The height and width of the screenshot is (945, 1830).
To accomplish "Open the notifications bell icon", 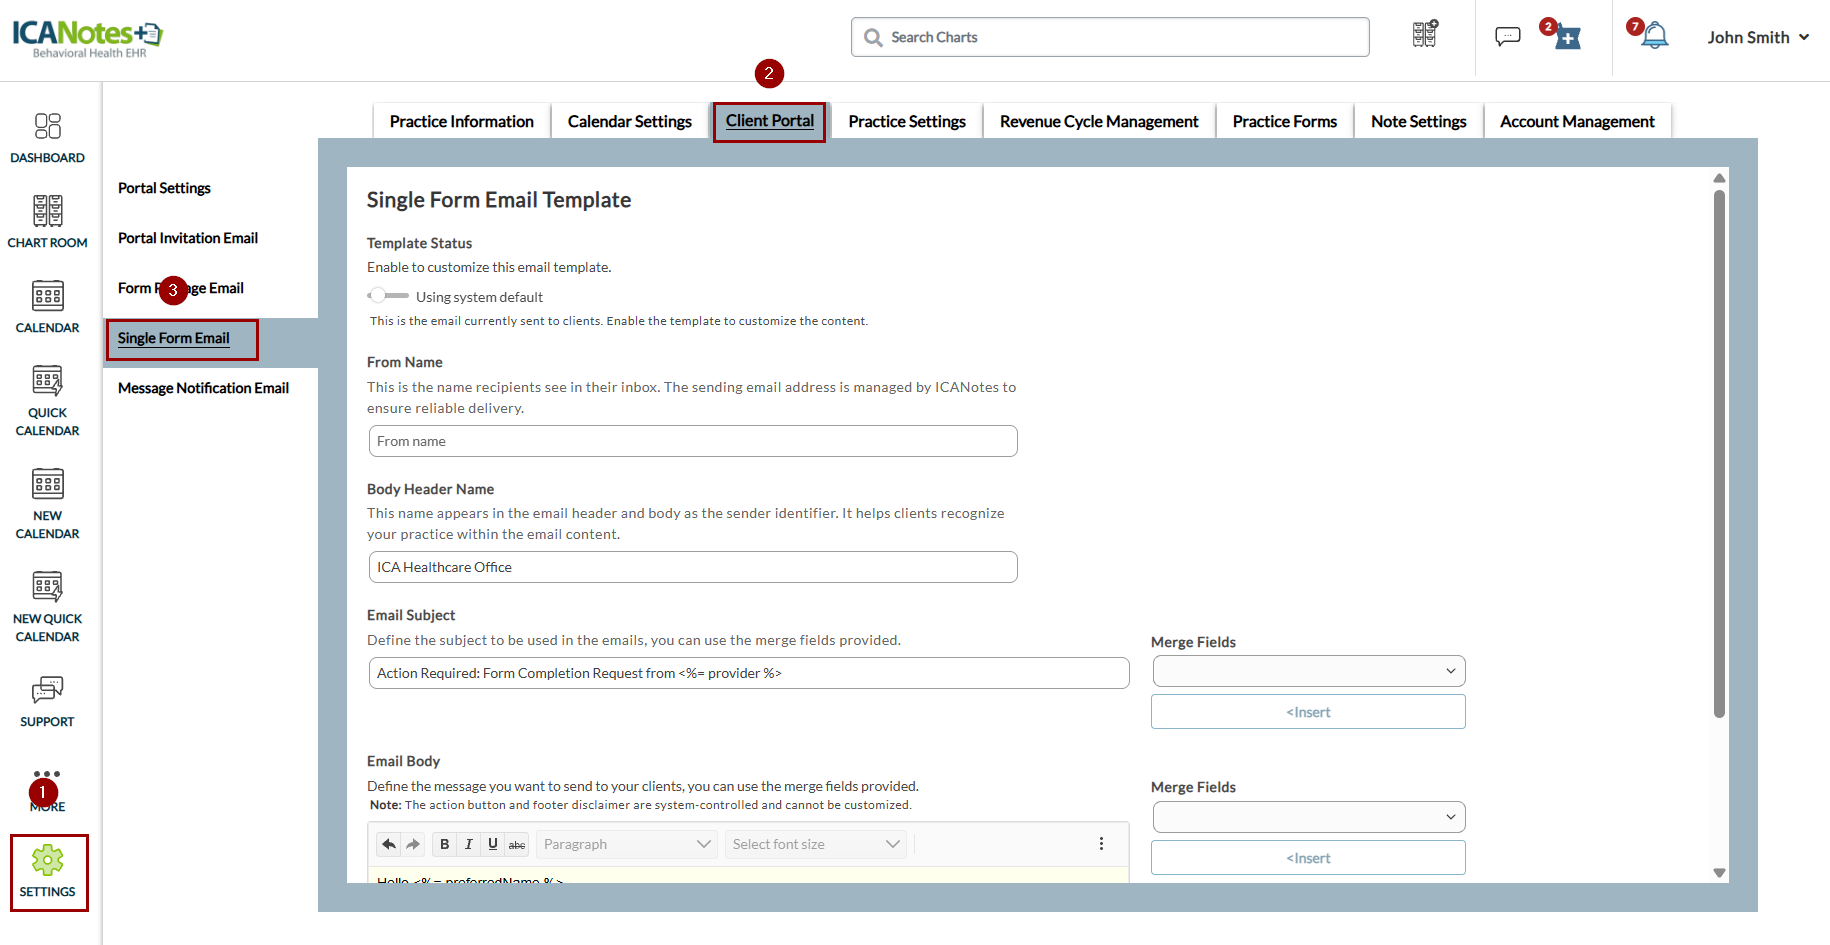I will point(1655,37).
